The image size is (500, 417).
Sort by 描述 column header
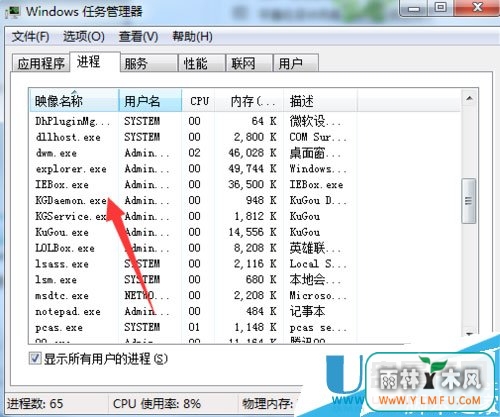tap(320, 100)
